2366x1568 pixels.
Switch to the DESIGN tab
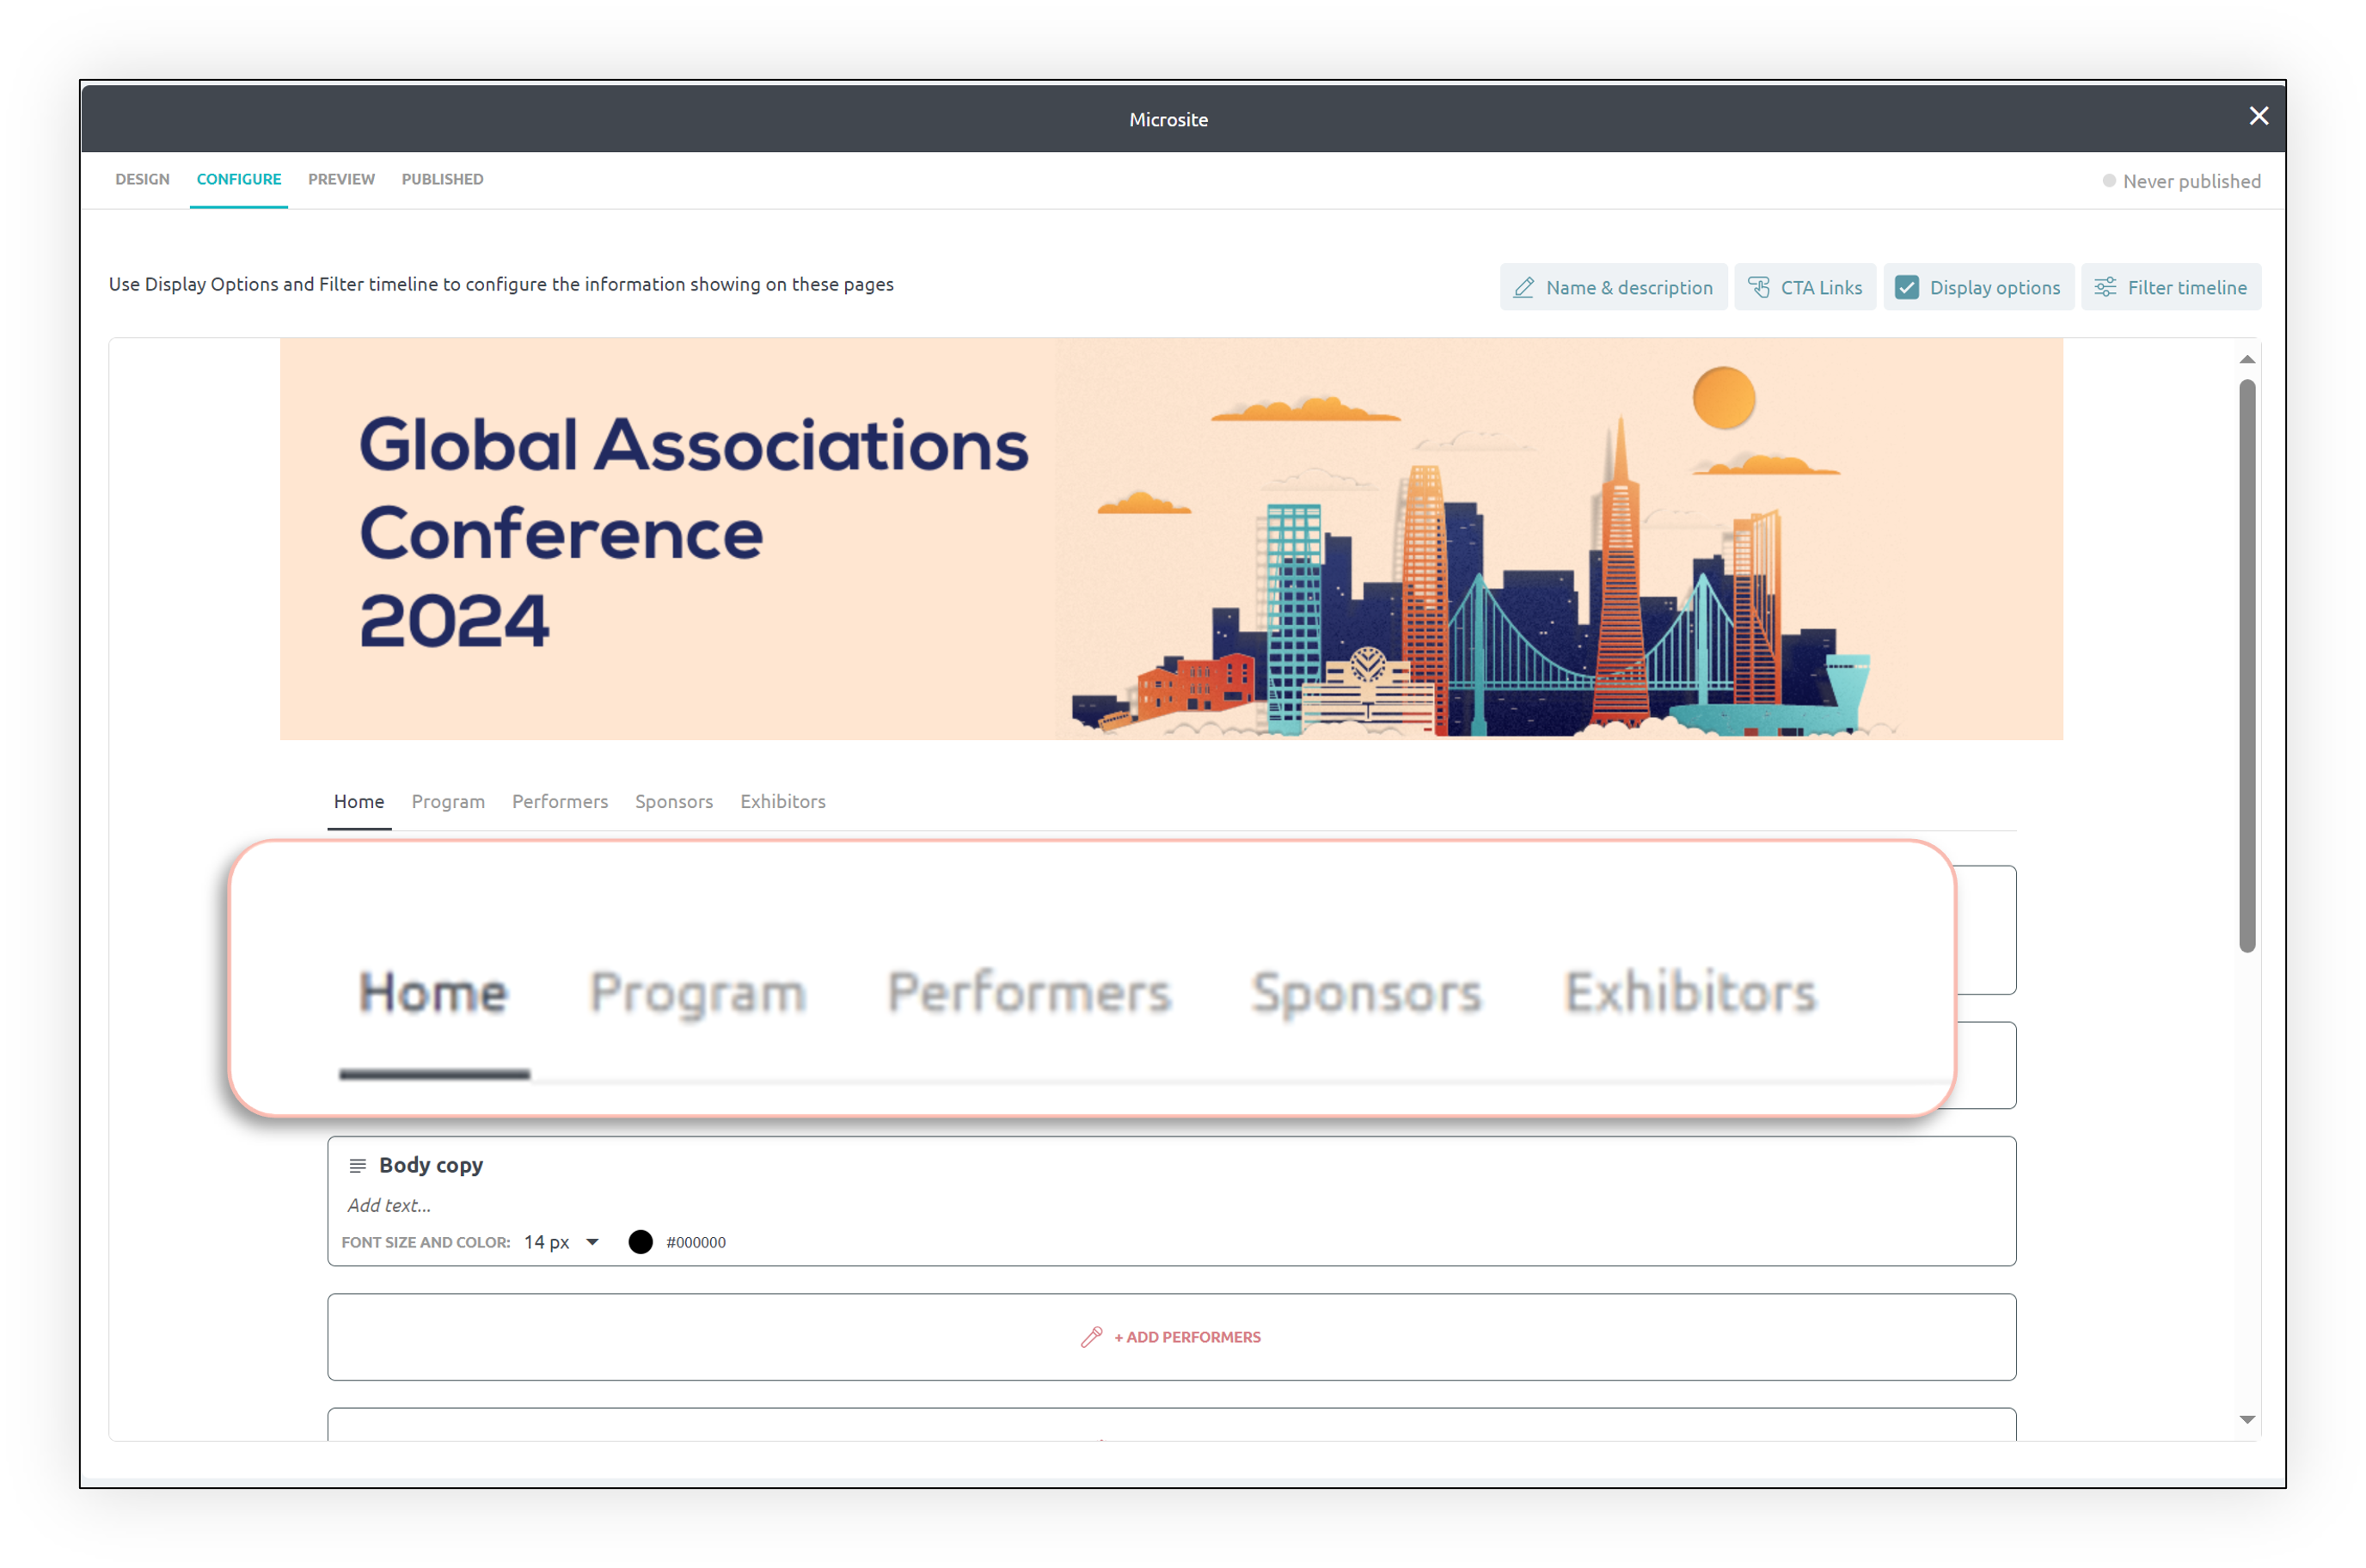(142, 179)
